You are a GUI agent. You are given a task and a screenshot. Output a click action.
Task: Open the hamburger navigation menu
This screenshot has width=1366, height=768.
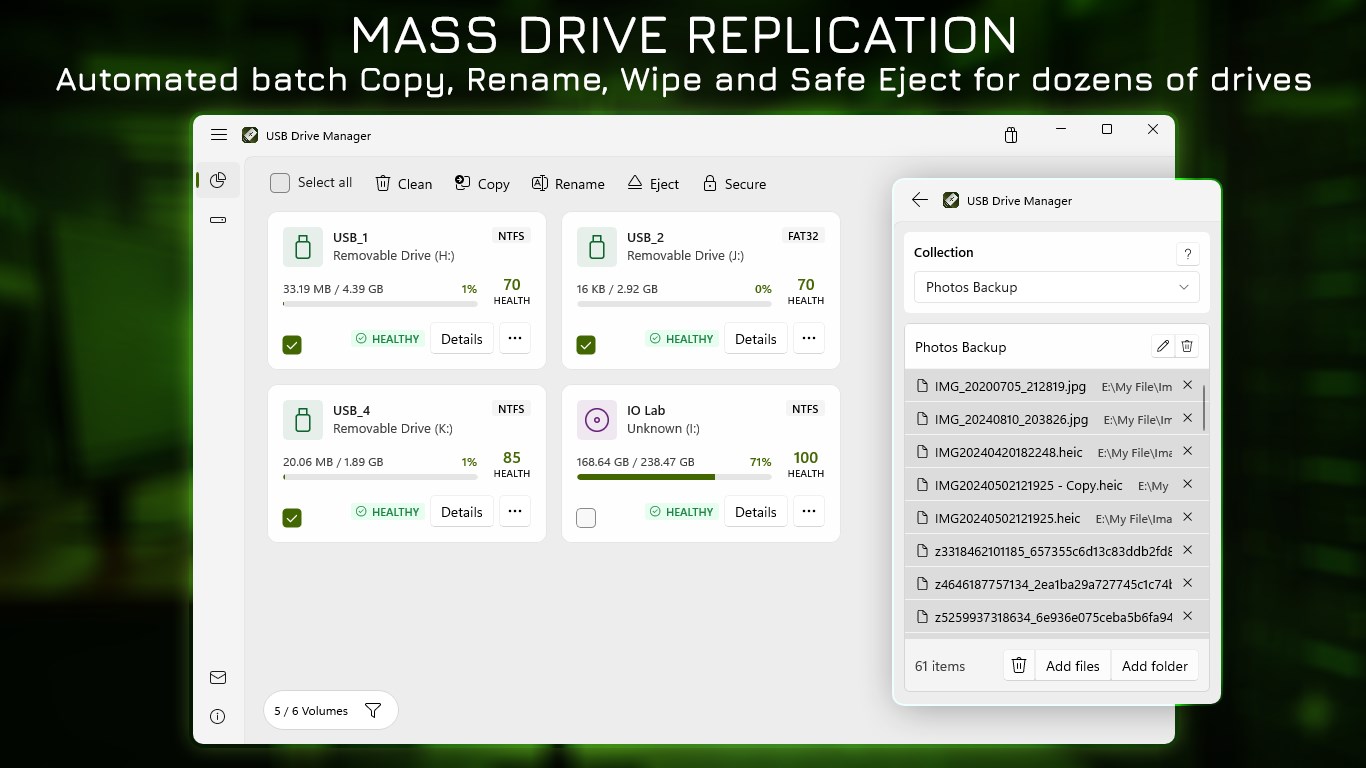pyautogui.click(x=218, y=135)
